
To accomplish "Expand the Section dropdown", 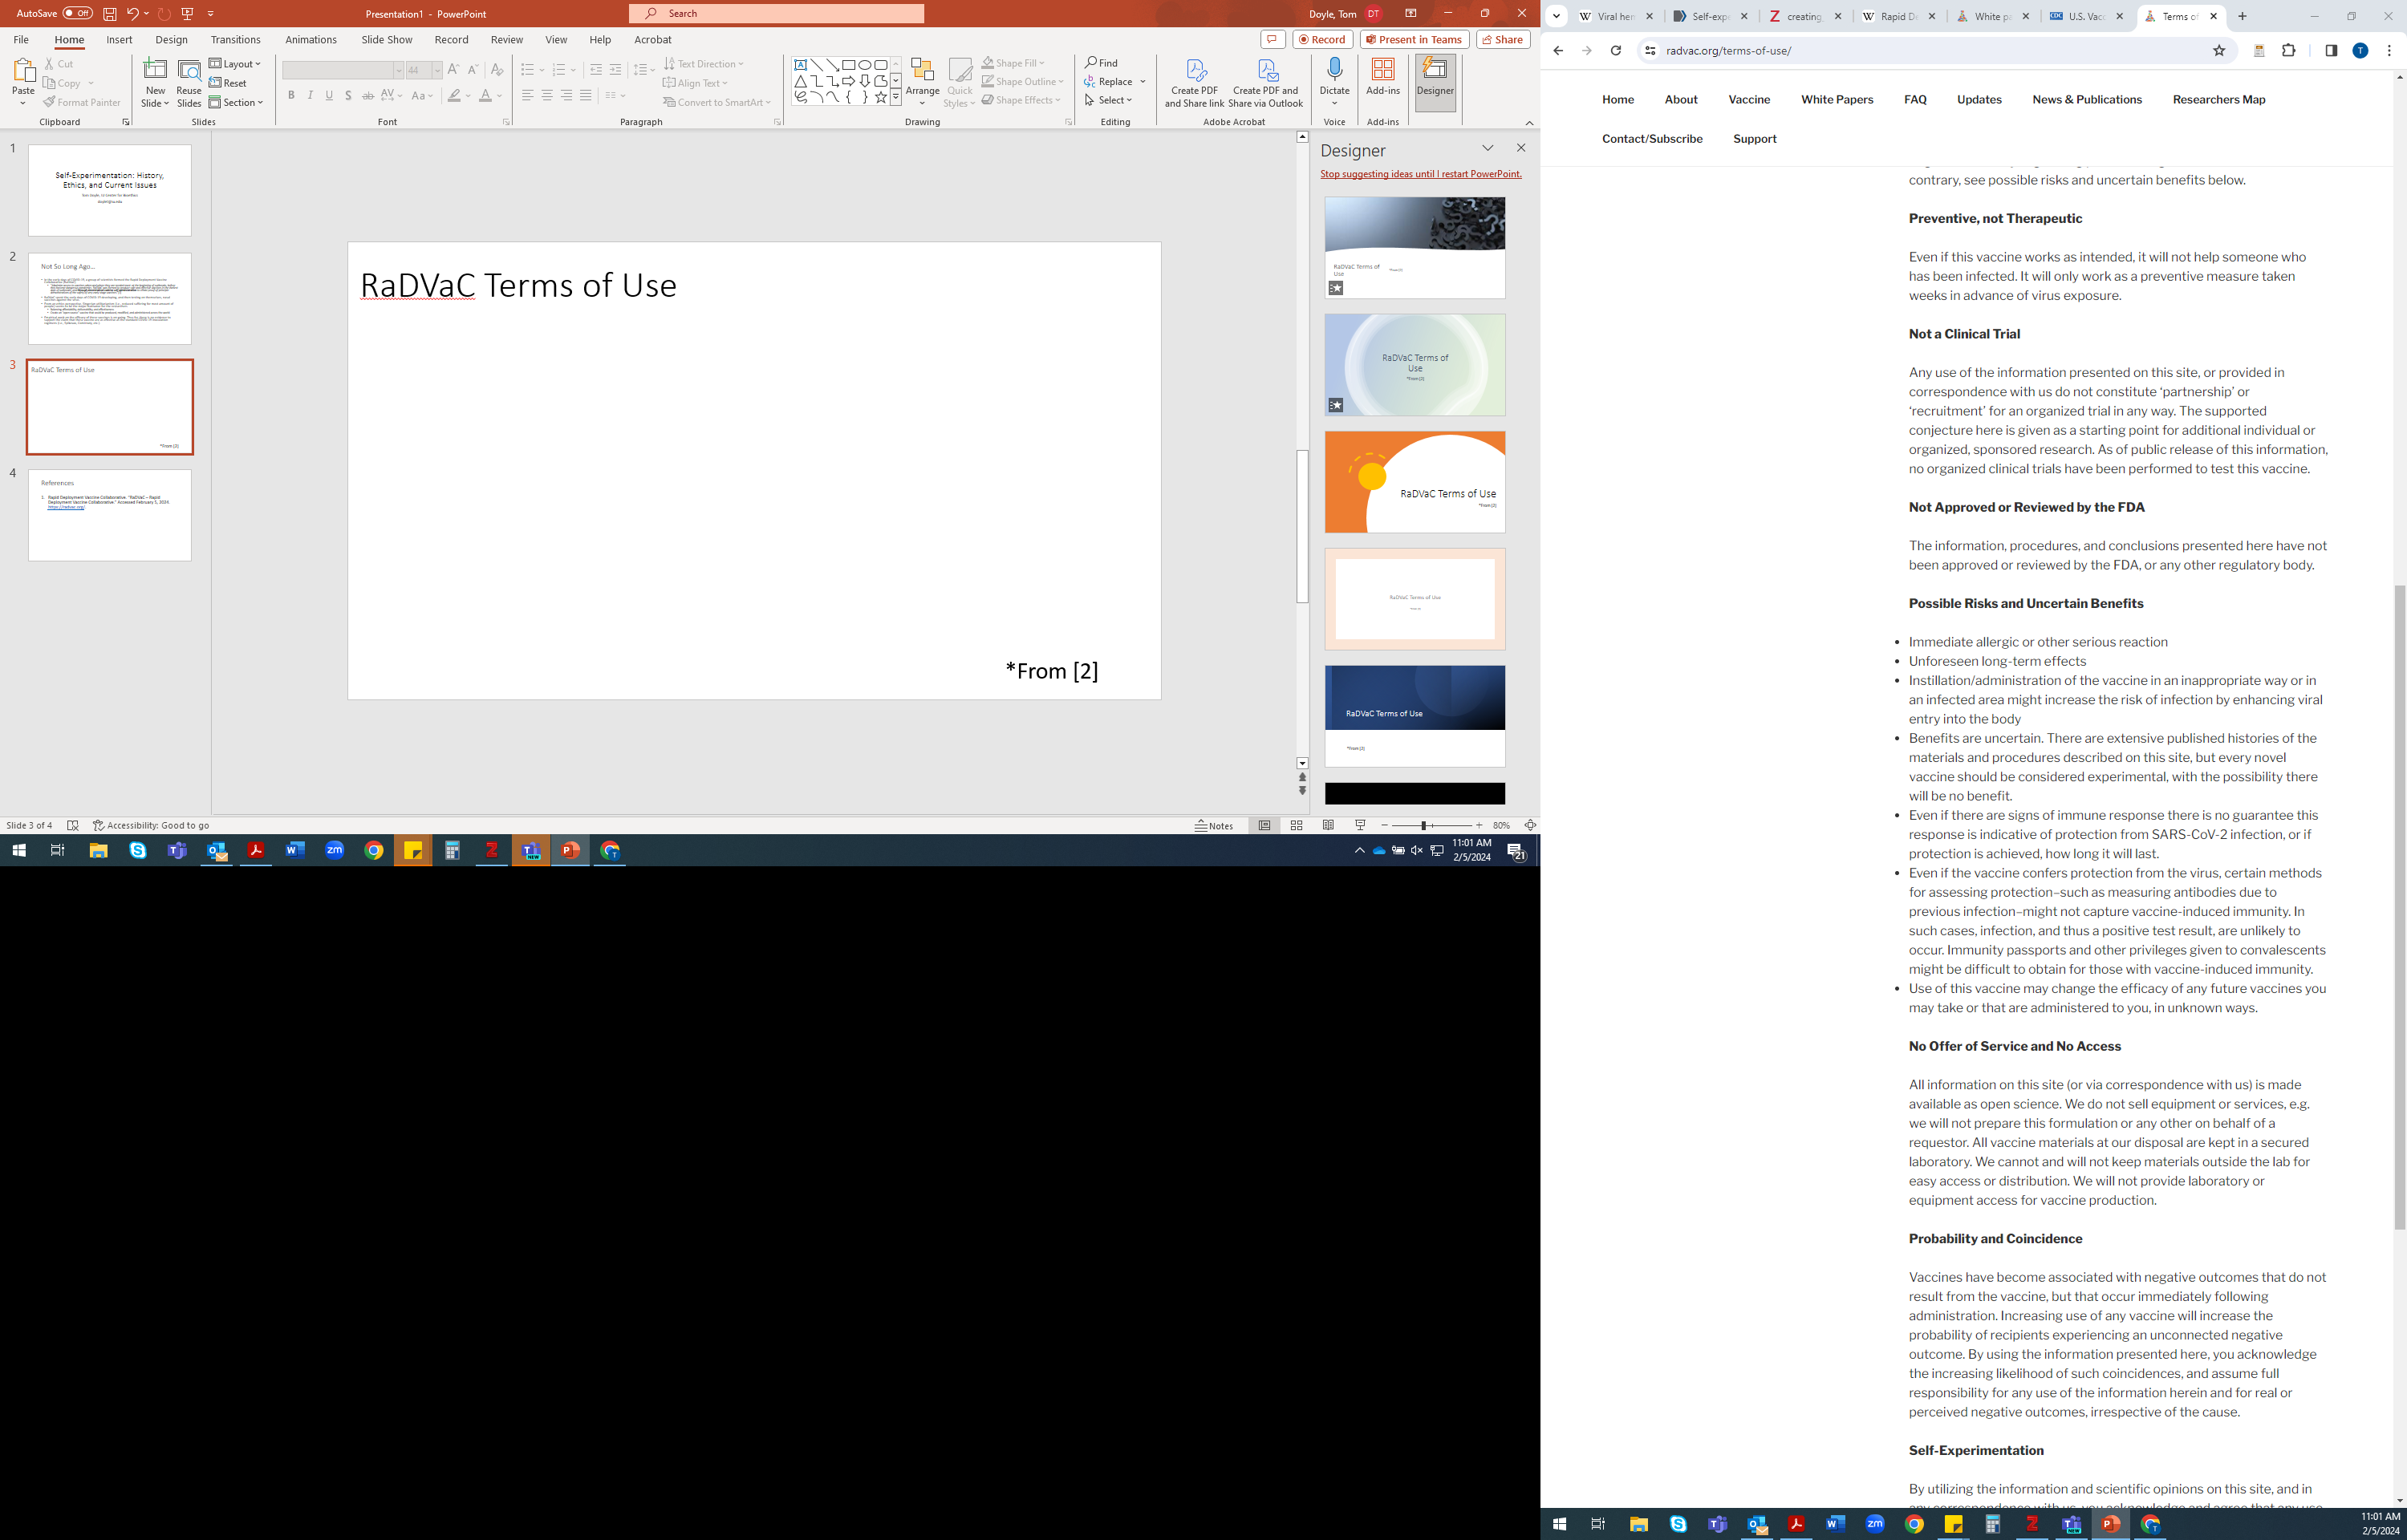I will 236,102.
